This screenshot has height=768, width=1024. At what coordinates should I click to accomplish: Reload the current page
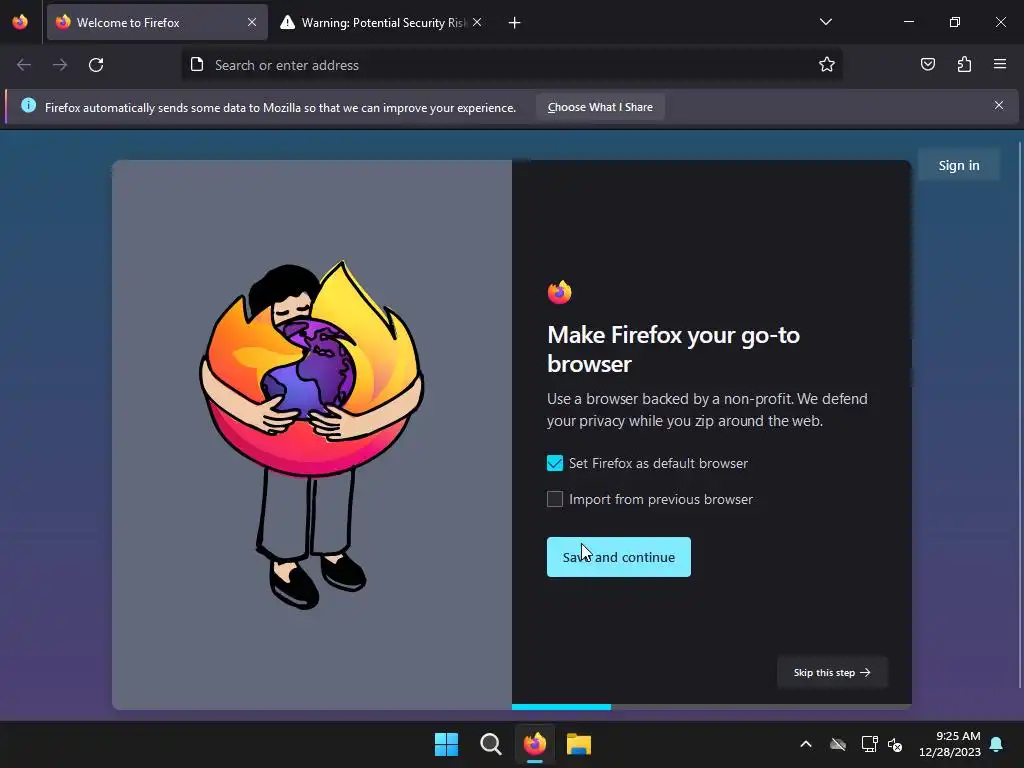[x=96, y=65]
